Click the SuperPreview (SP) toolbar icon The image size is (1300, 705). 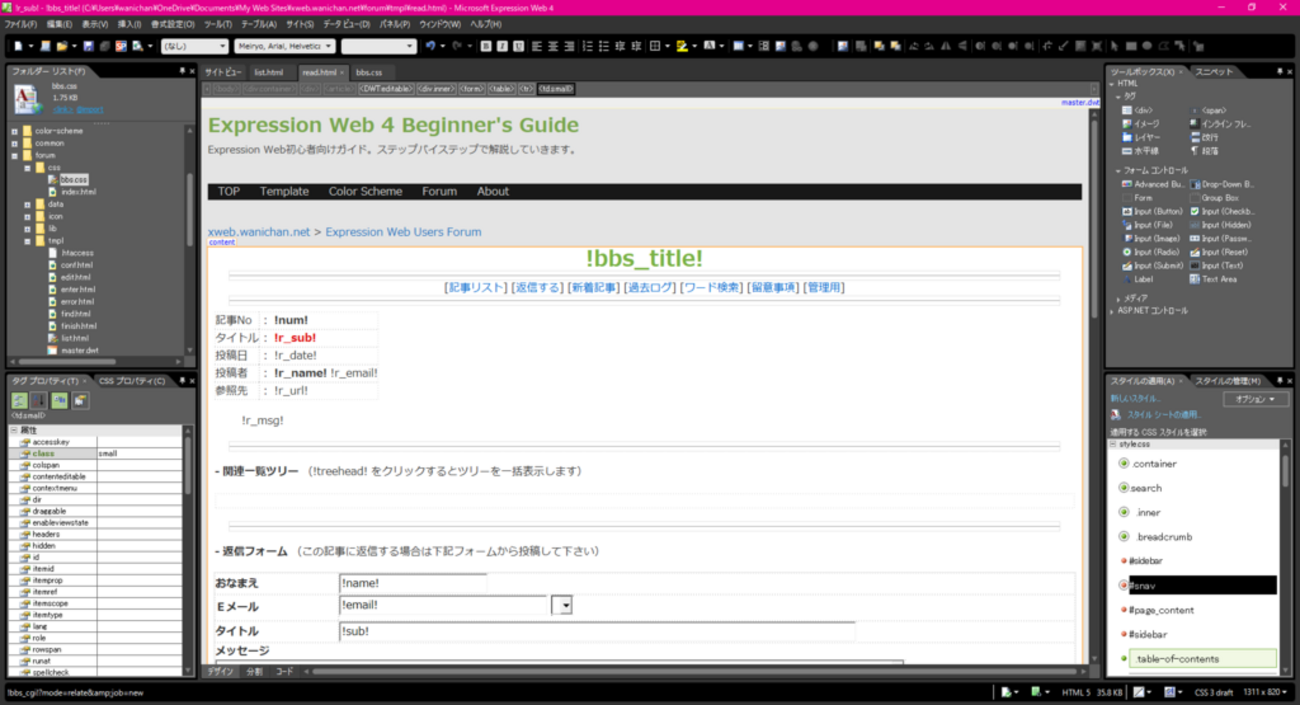pos(120,46)
